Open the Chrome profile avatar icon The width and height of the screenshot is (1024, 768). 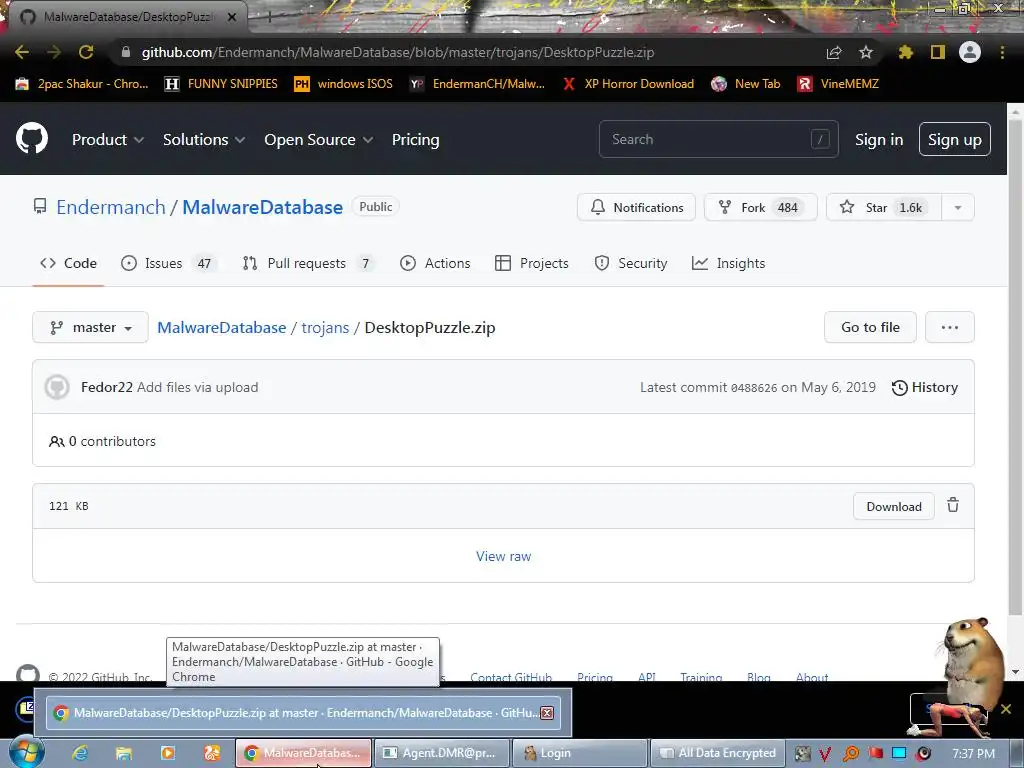pos(970,52)
